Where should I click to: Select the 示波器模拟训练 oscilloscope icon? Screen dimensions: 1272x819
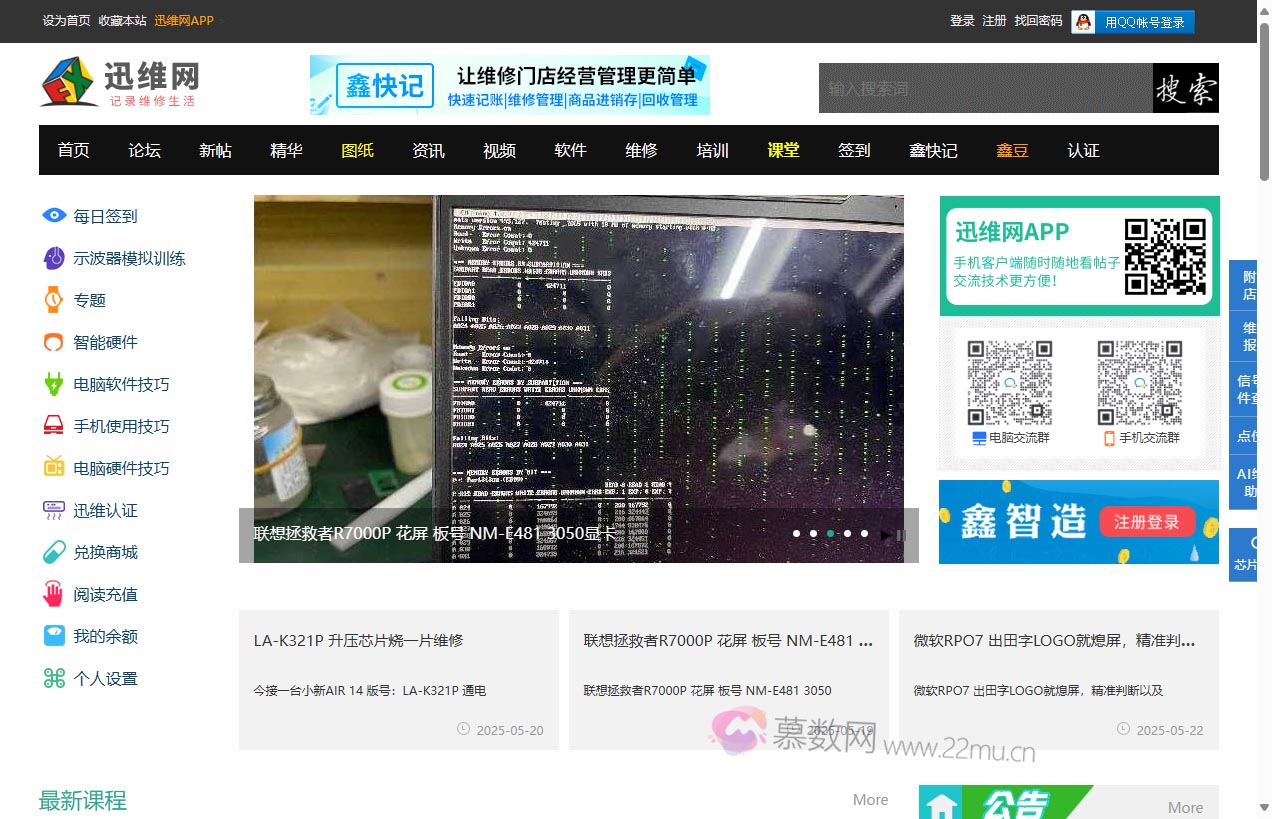click(54, 257)
